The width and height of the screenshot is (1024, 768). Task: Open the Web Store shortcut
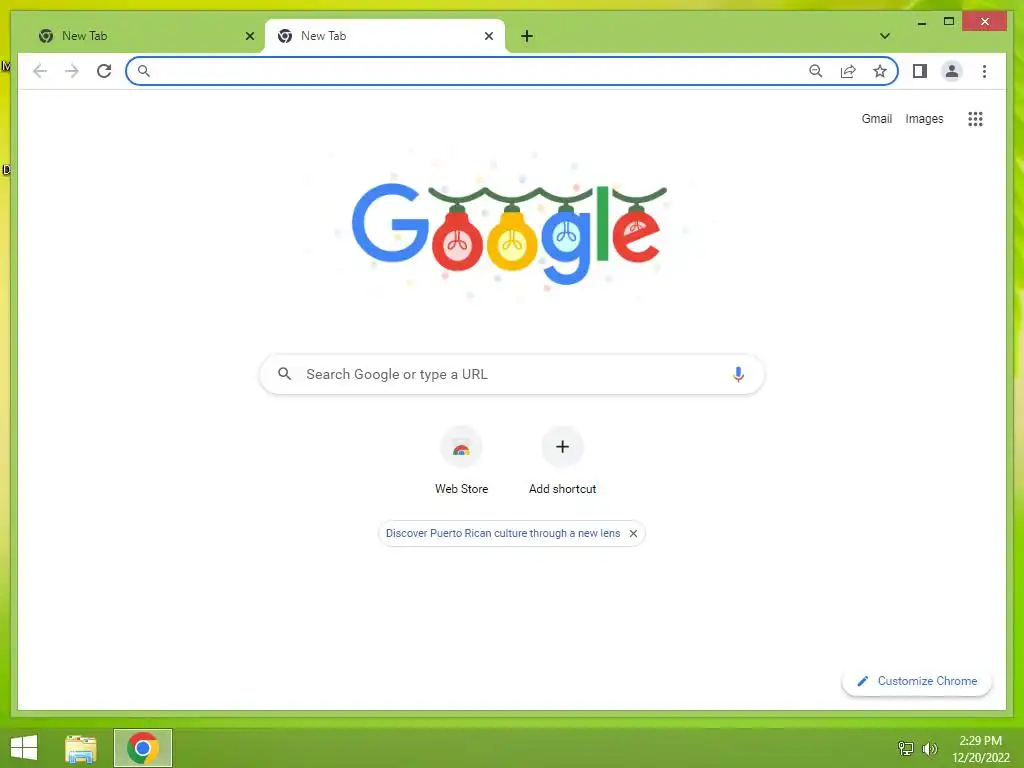click(461, 461)
